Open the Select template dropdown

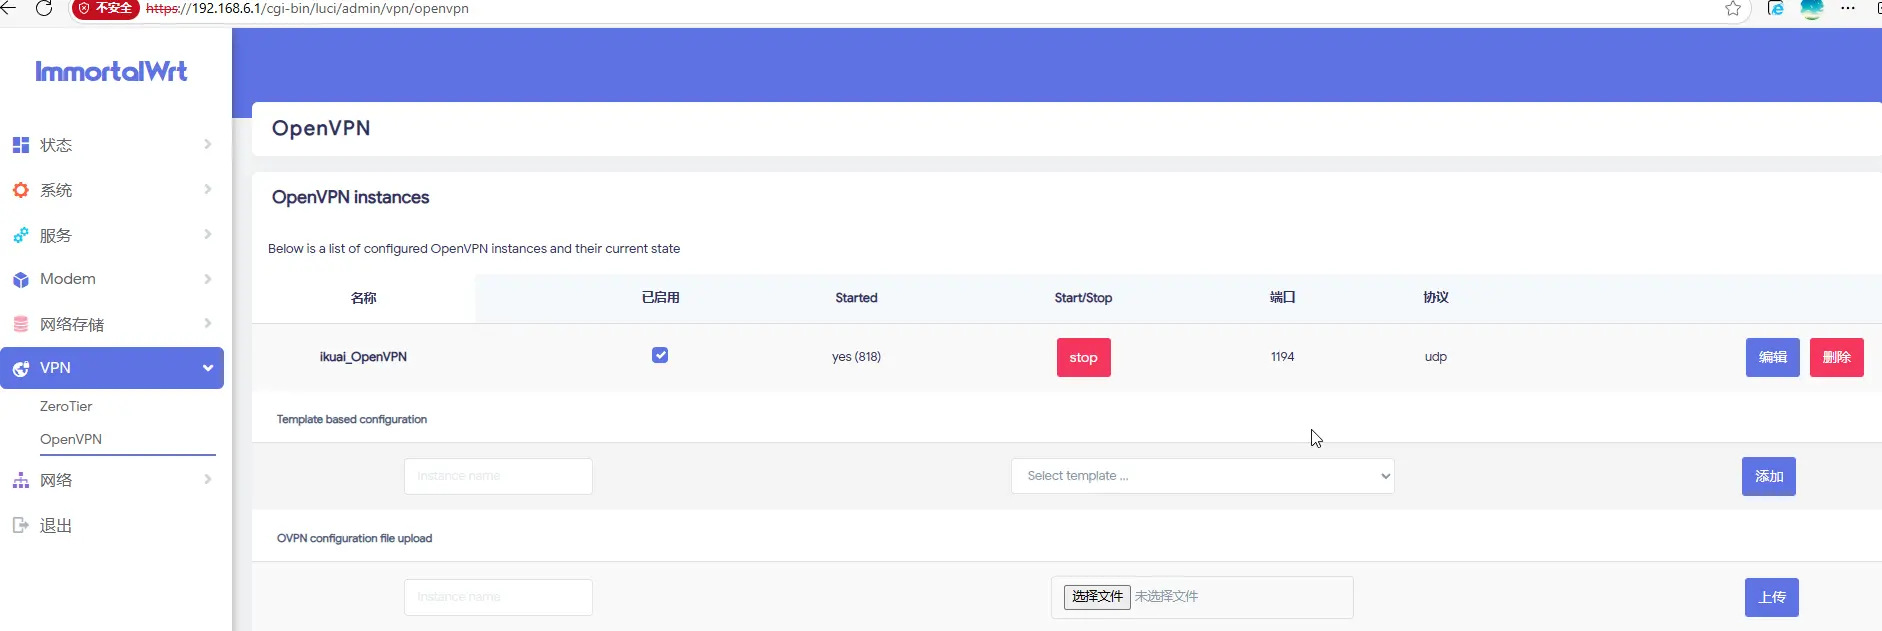pos(1202,476)
